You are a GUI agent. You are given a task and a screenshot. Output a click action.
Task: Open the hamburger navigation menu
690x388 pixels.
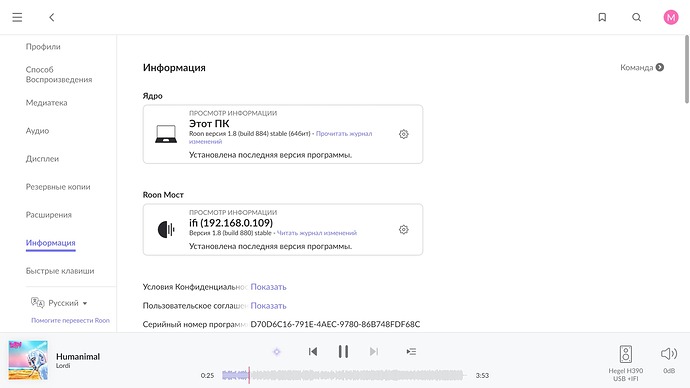(17, 17)
